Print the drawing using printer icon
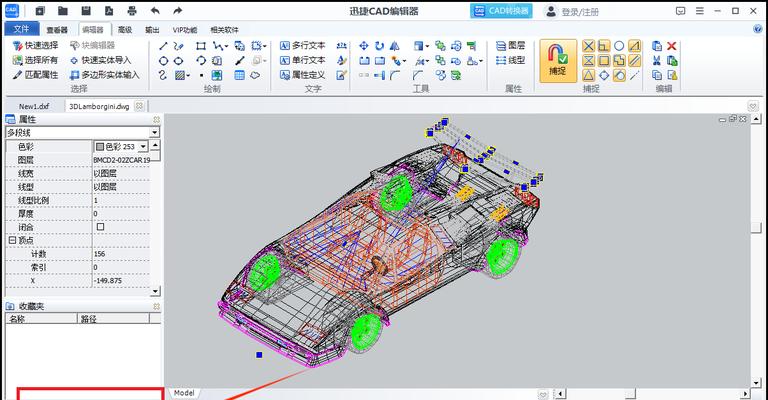 [132, 11]
